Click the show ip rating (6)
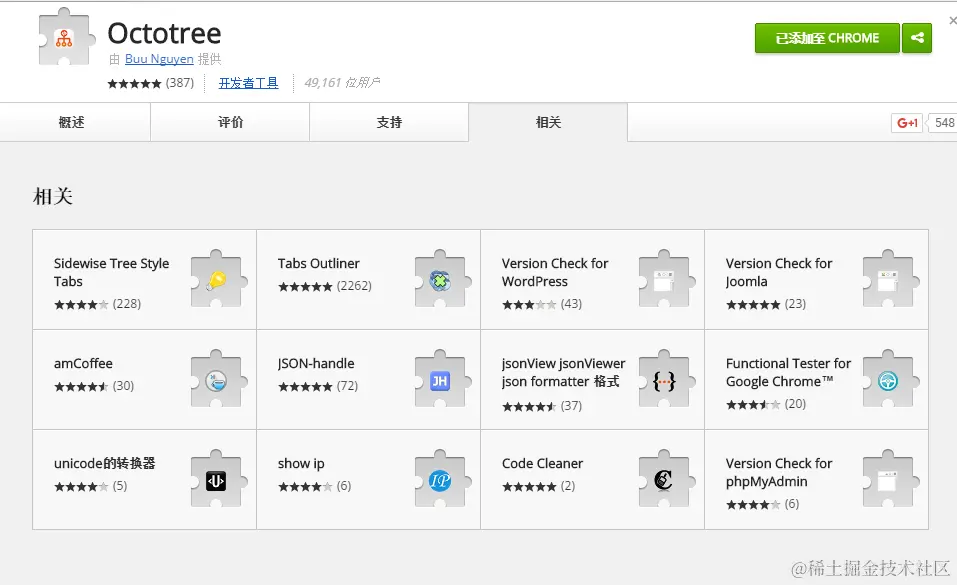 (314, 486)
